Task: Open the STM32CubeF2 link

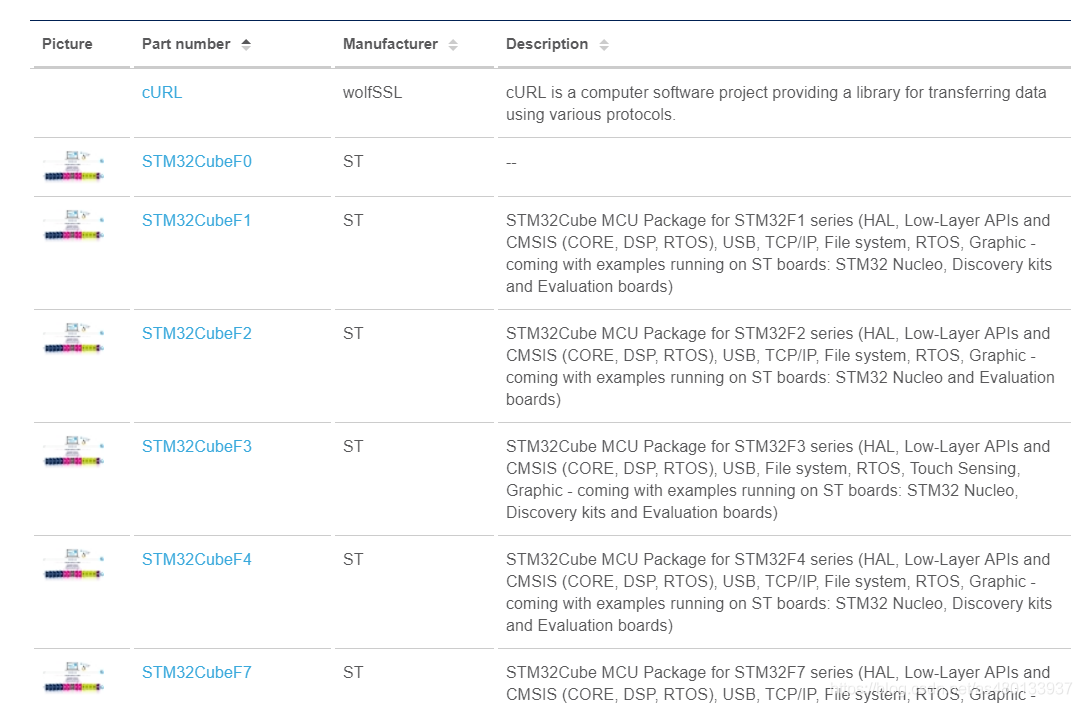Action: [197, 334]
